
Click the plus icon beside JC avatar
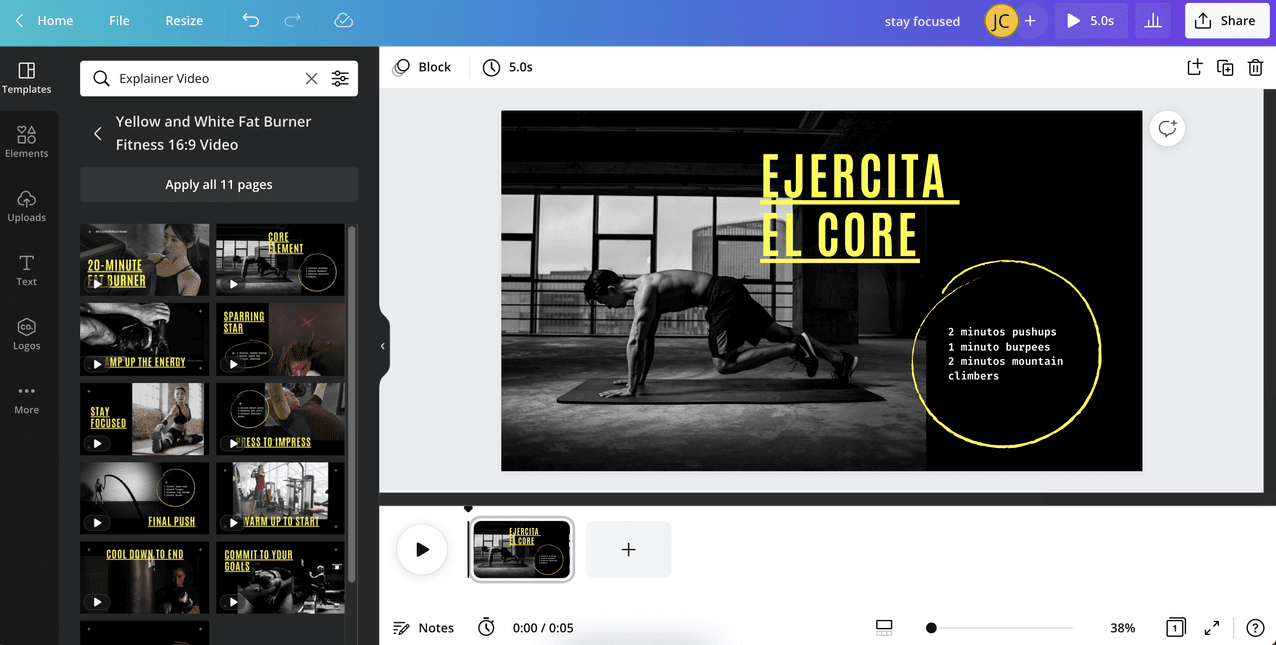(x=1030, y=20)
